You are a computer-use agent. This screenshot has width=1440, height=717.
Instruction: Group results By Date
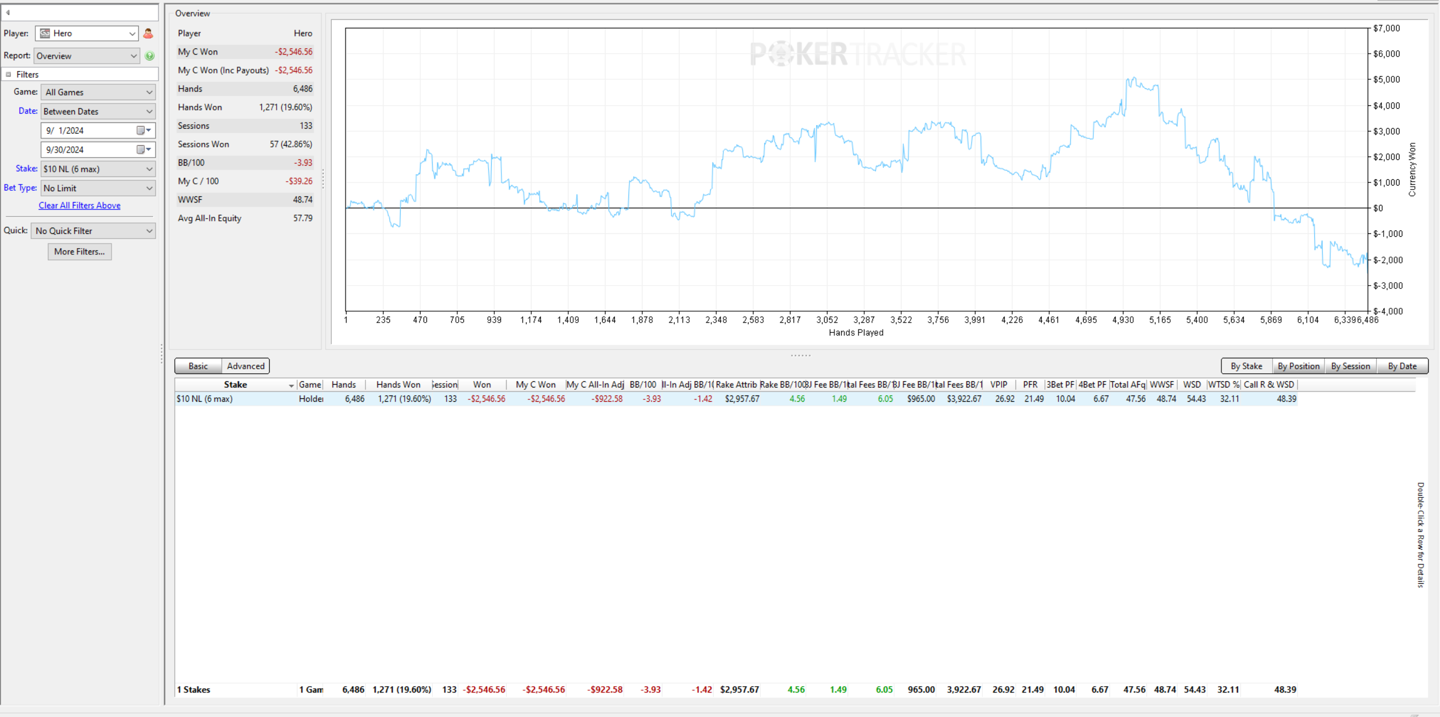(x=1402, y=366)
